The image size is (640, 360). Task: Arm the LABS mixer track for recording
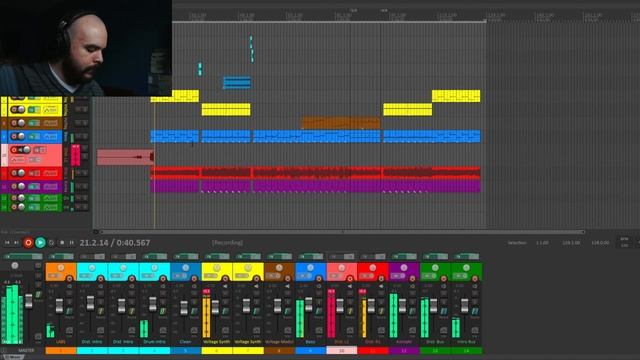[x=69, y=279]
